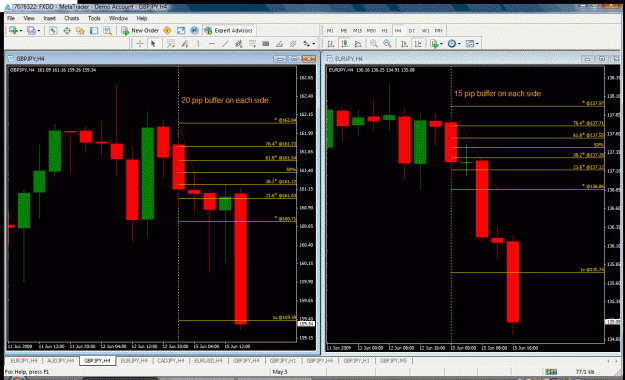Open the File menu
The width and height of the screenshot is (625, 380).
(11, 18)
